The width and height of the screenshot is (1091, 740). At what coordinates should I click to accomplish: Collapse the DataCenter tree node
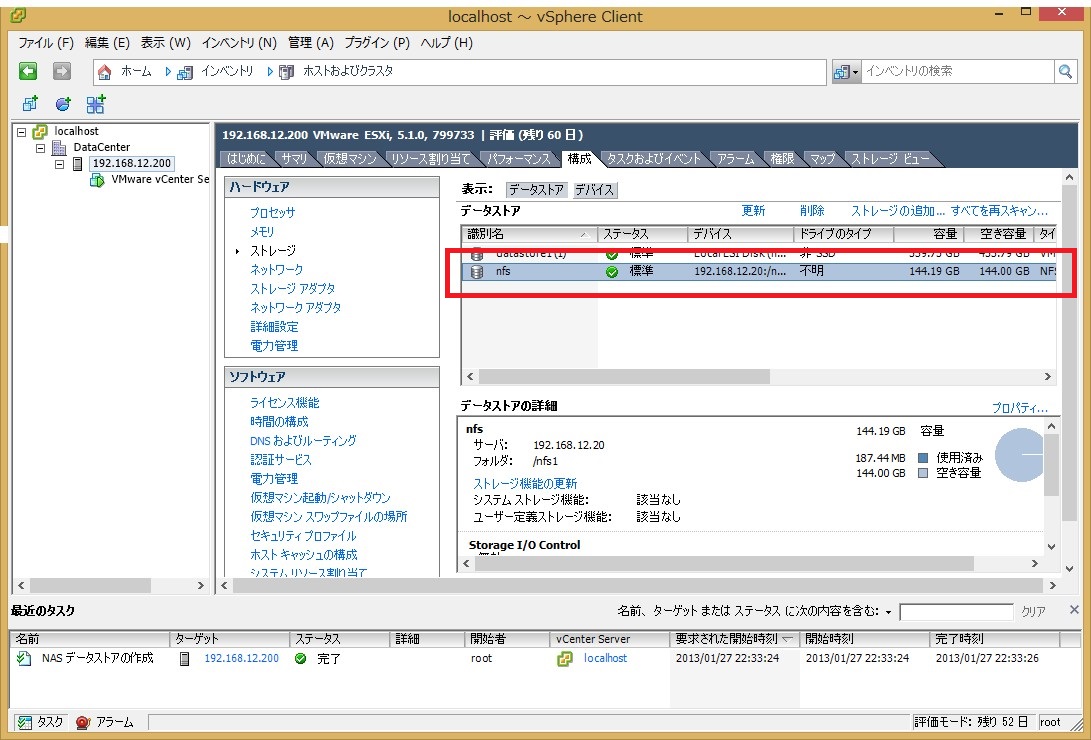pos(40,147)
